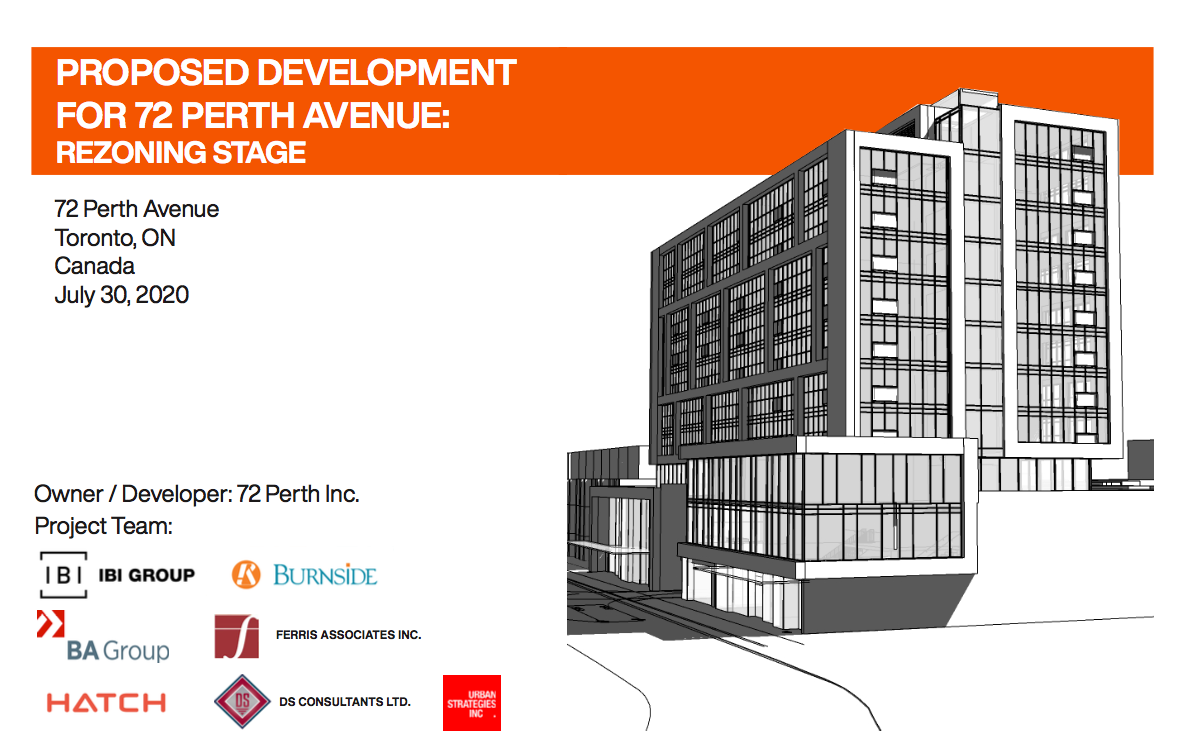Click the 'BA Group' wordmark text
The image size is (1200, 742).
tap(118, 651)
